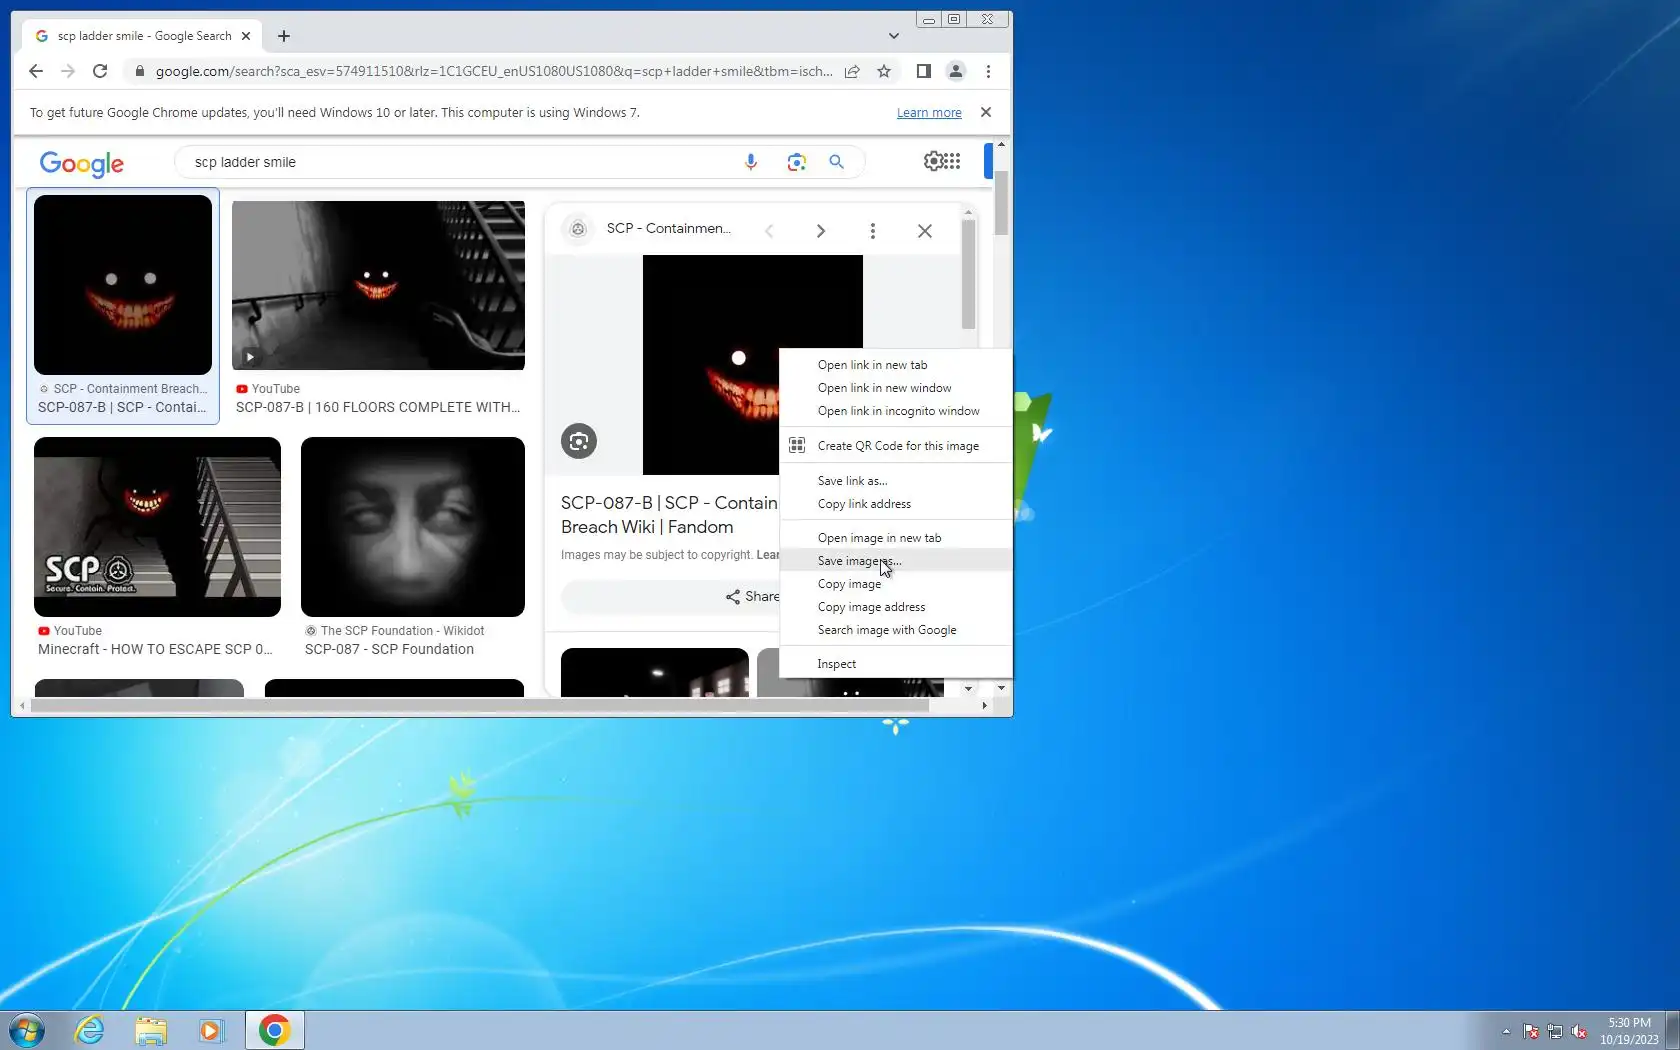Image resolution: width=1680 pixels, height=1050 pixels.
Task: Start voice search with the microphone icon
Action: (751, 162)
